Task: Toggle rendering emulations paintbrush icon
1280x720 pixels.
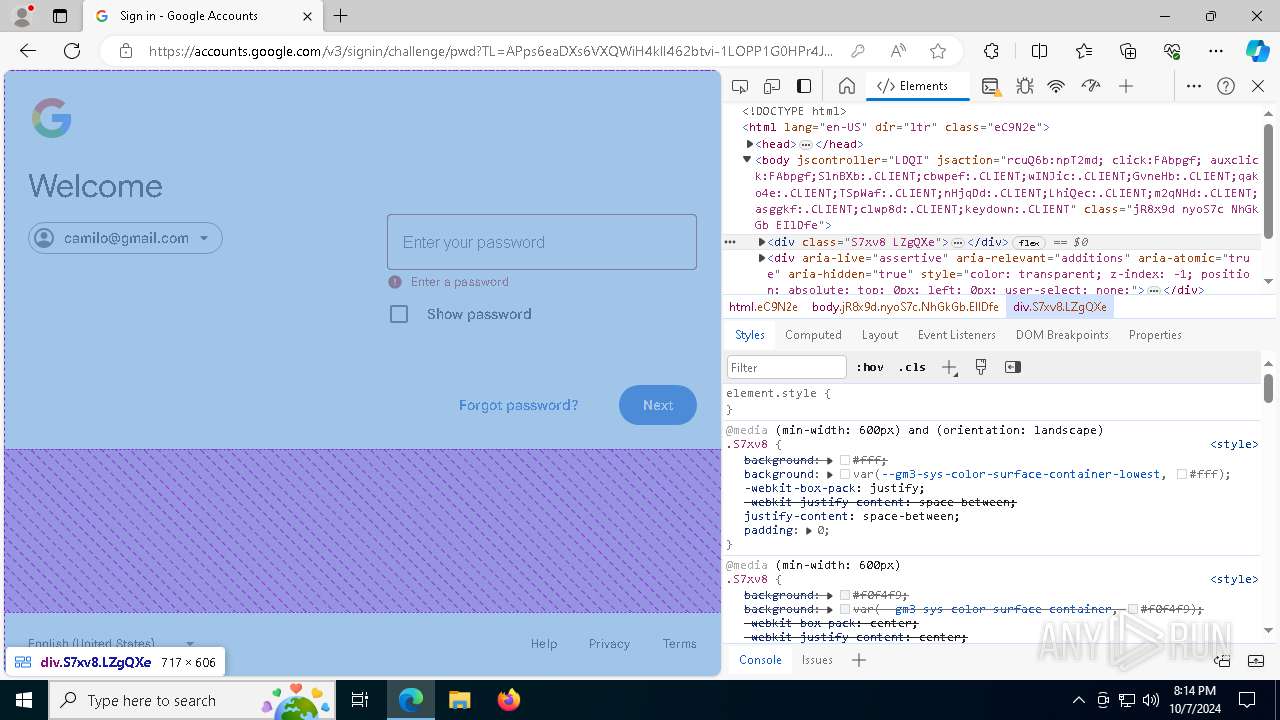Action: click(981, 367)
